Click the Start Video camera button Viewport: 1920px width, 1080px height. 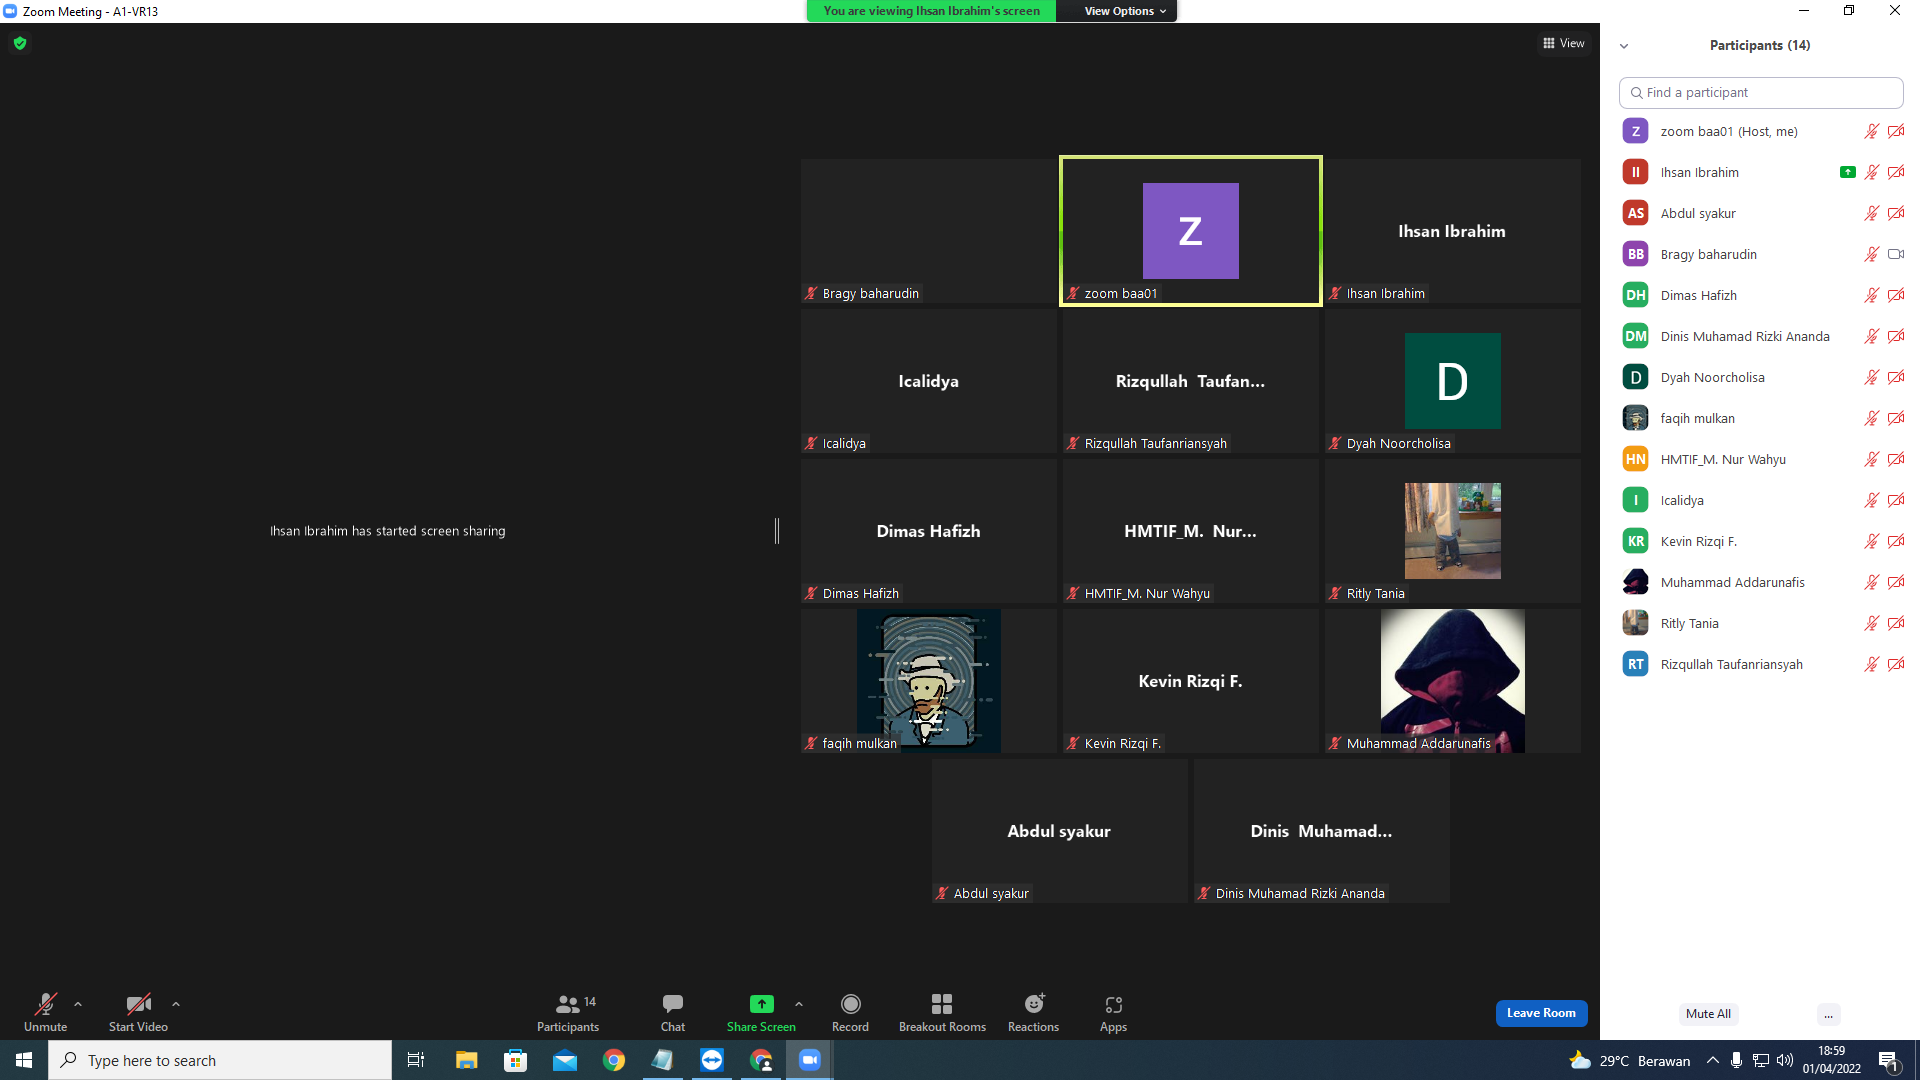point(138,1012)
